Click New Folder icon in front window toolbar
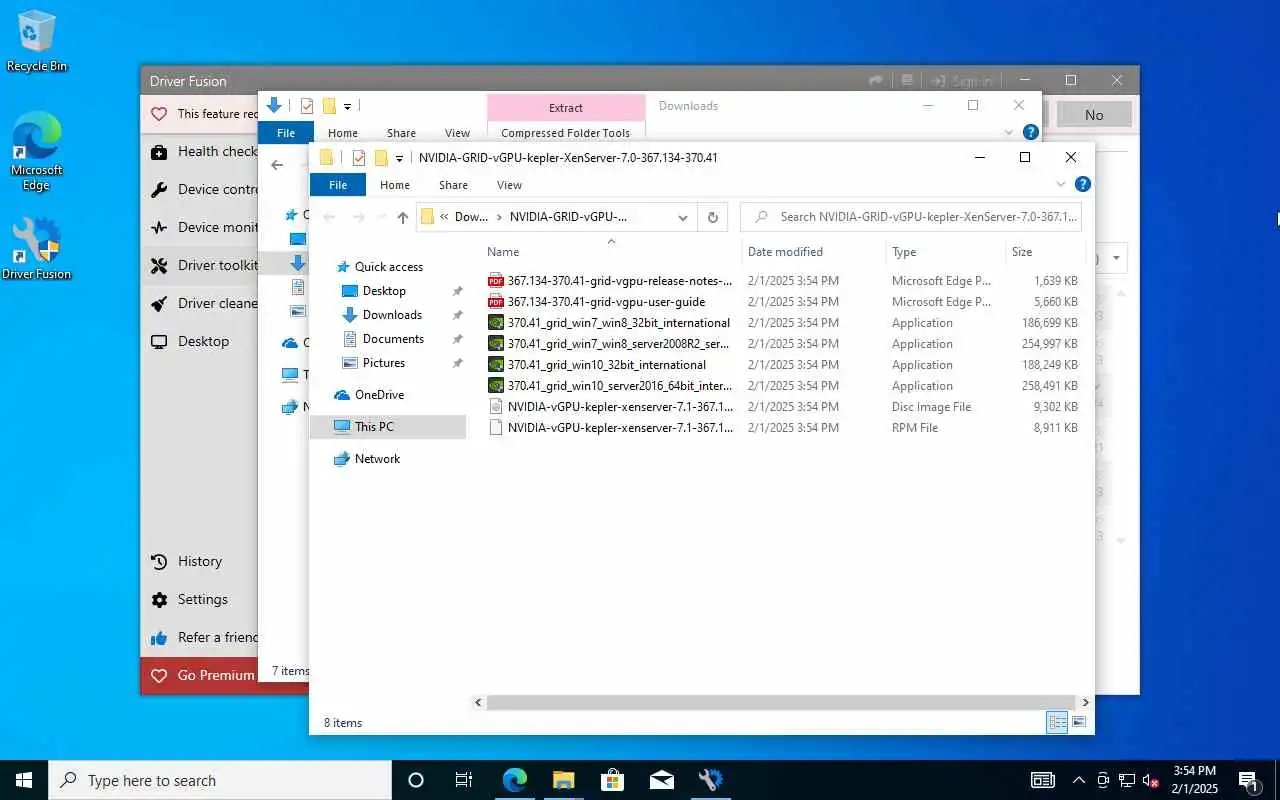1280x800 pixels. pyautogui.click(x=381, y=158)
